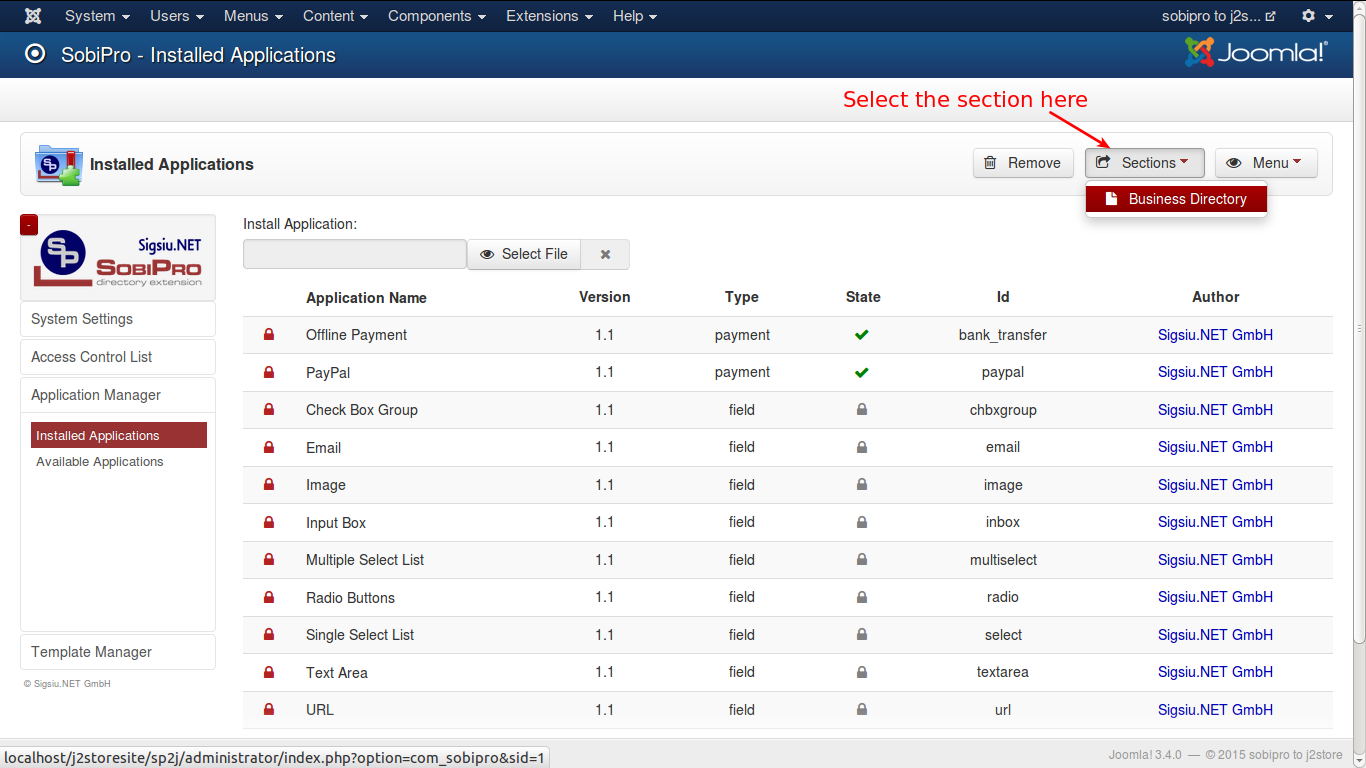Image resolution: width=1366 pixels, height=768 pixels.
Task: Toggle the Sections dropdown button
Action: click(1144, 163)
